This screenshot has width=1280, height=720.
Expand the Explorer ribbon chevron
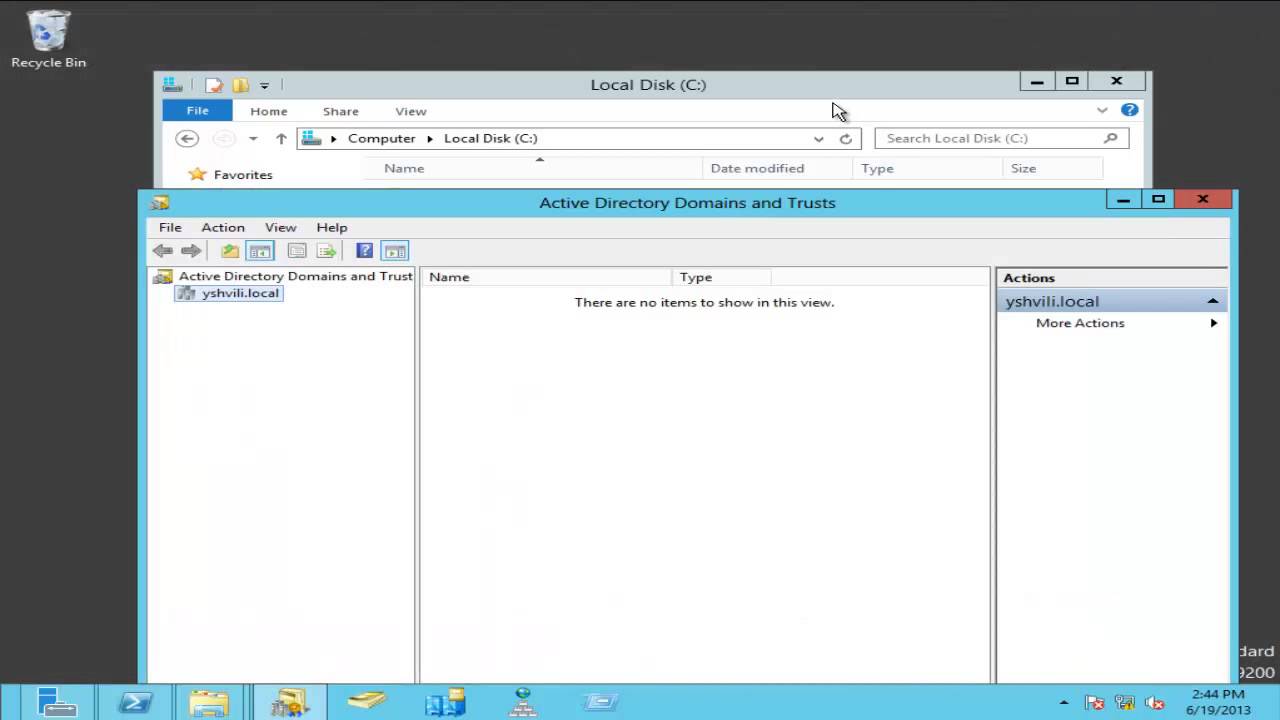point(1102,110)
